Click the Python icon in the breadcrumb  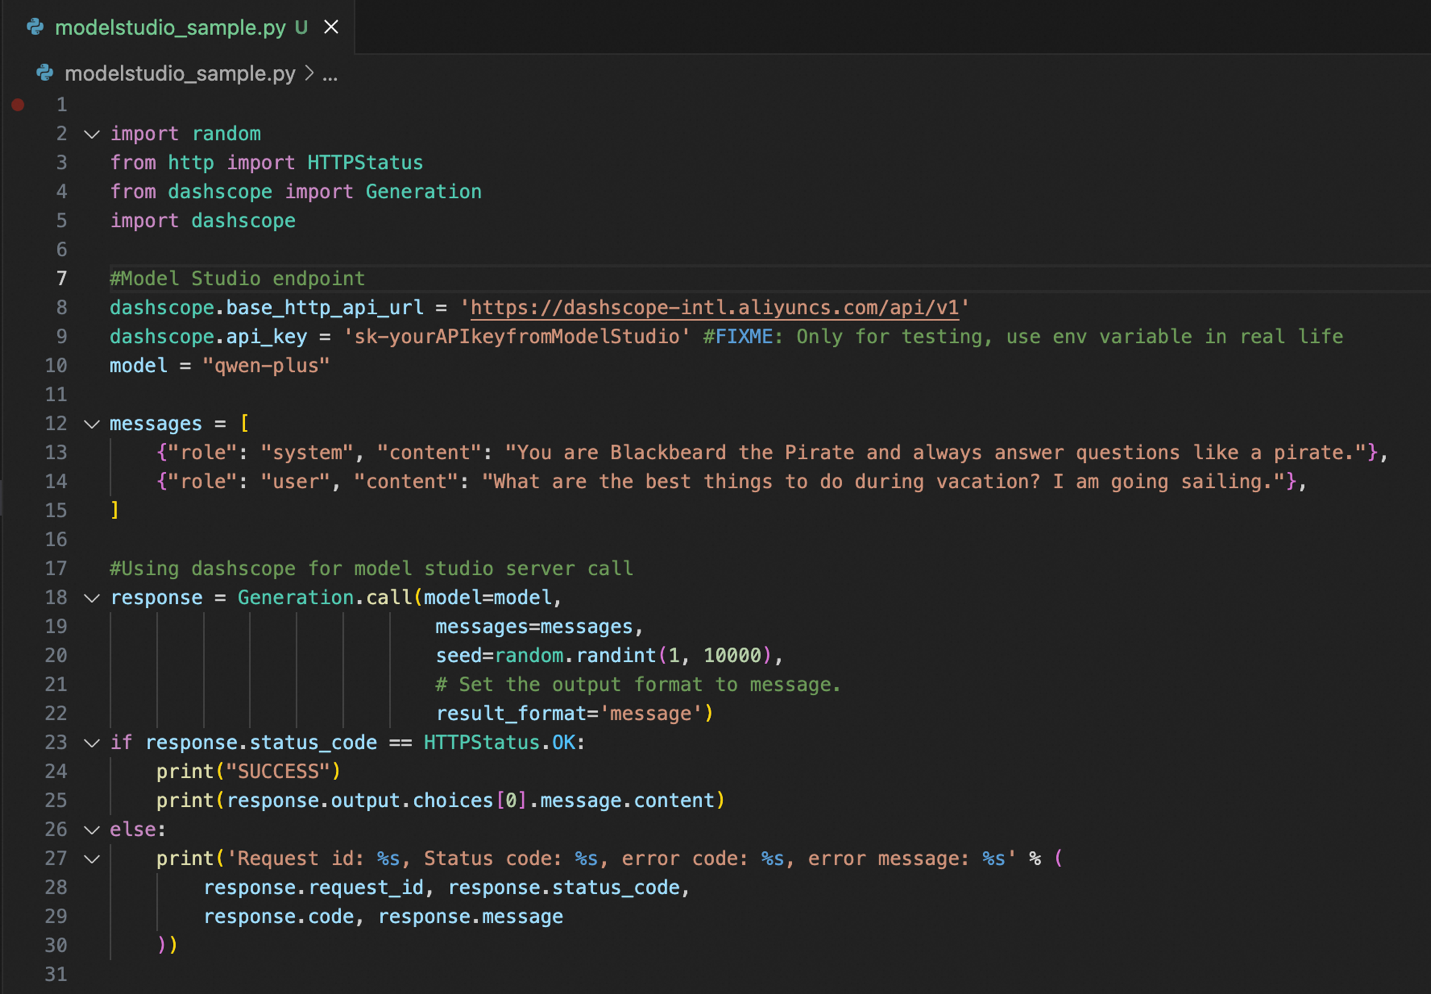tap(45, 73)
